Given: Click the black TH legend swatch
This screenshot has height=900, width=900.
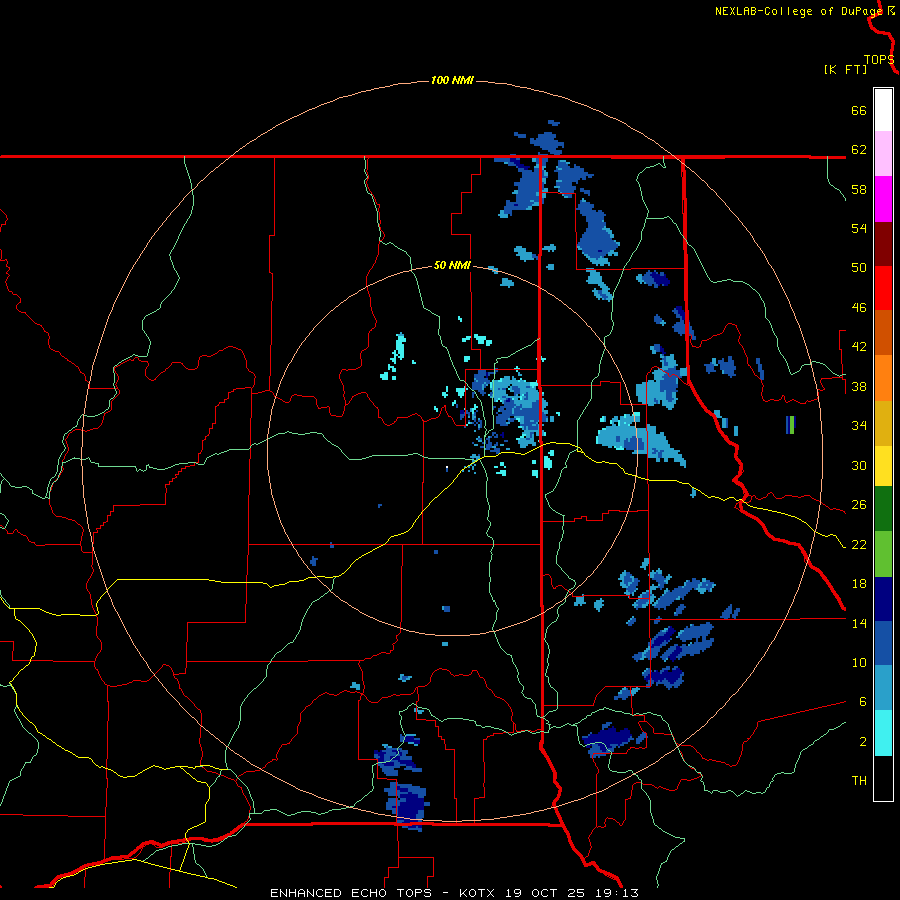Looking at the screenshot, I should (883, 778).
